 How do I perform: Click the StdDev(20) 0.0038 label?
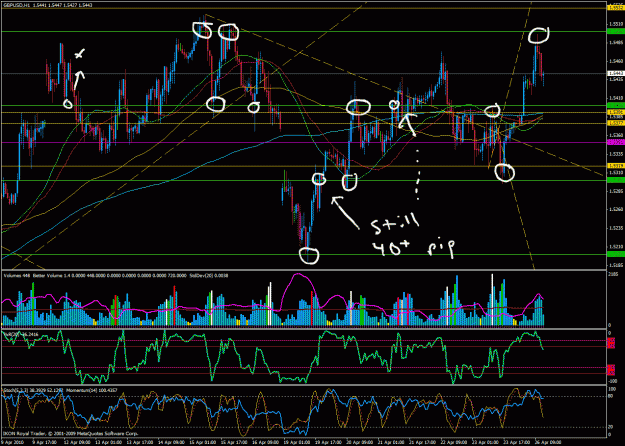pyautogui.click(x=209, y=275)
